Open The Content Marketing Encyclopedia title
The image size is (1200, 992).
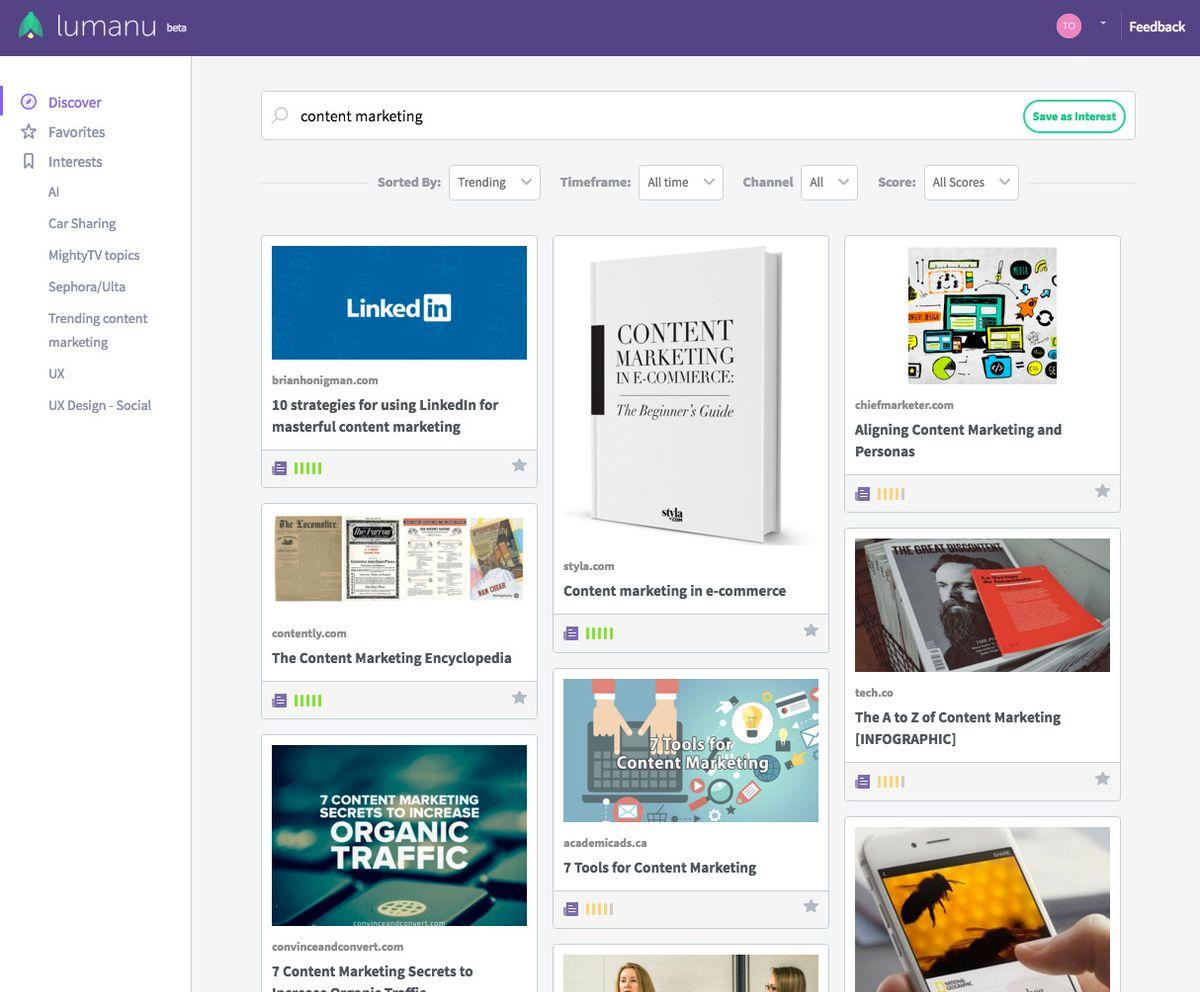392,658
